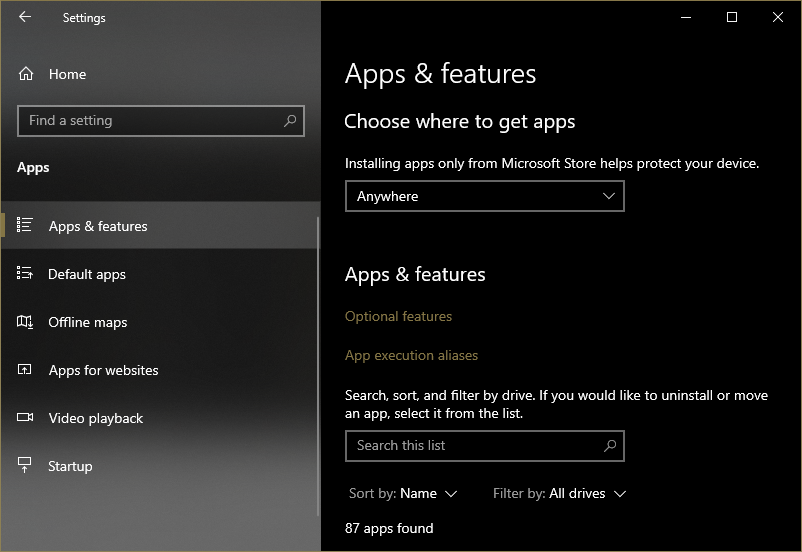This screenshot has width=802, height=552.
Task: Click the Choose where to get apps heading
Action: (459, 122)
